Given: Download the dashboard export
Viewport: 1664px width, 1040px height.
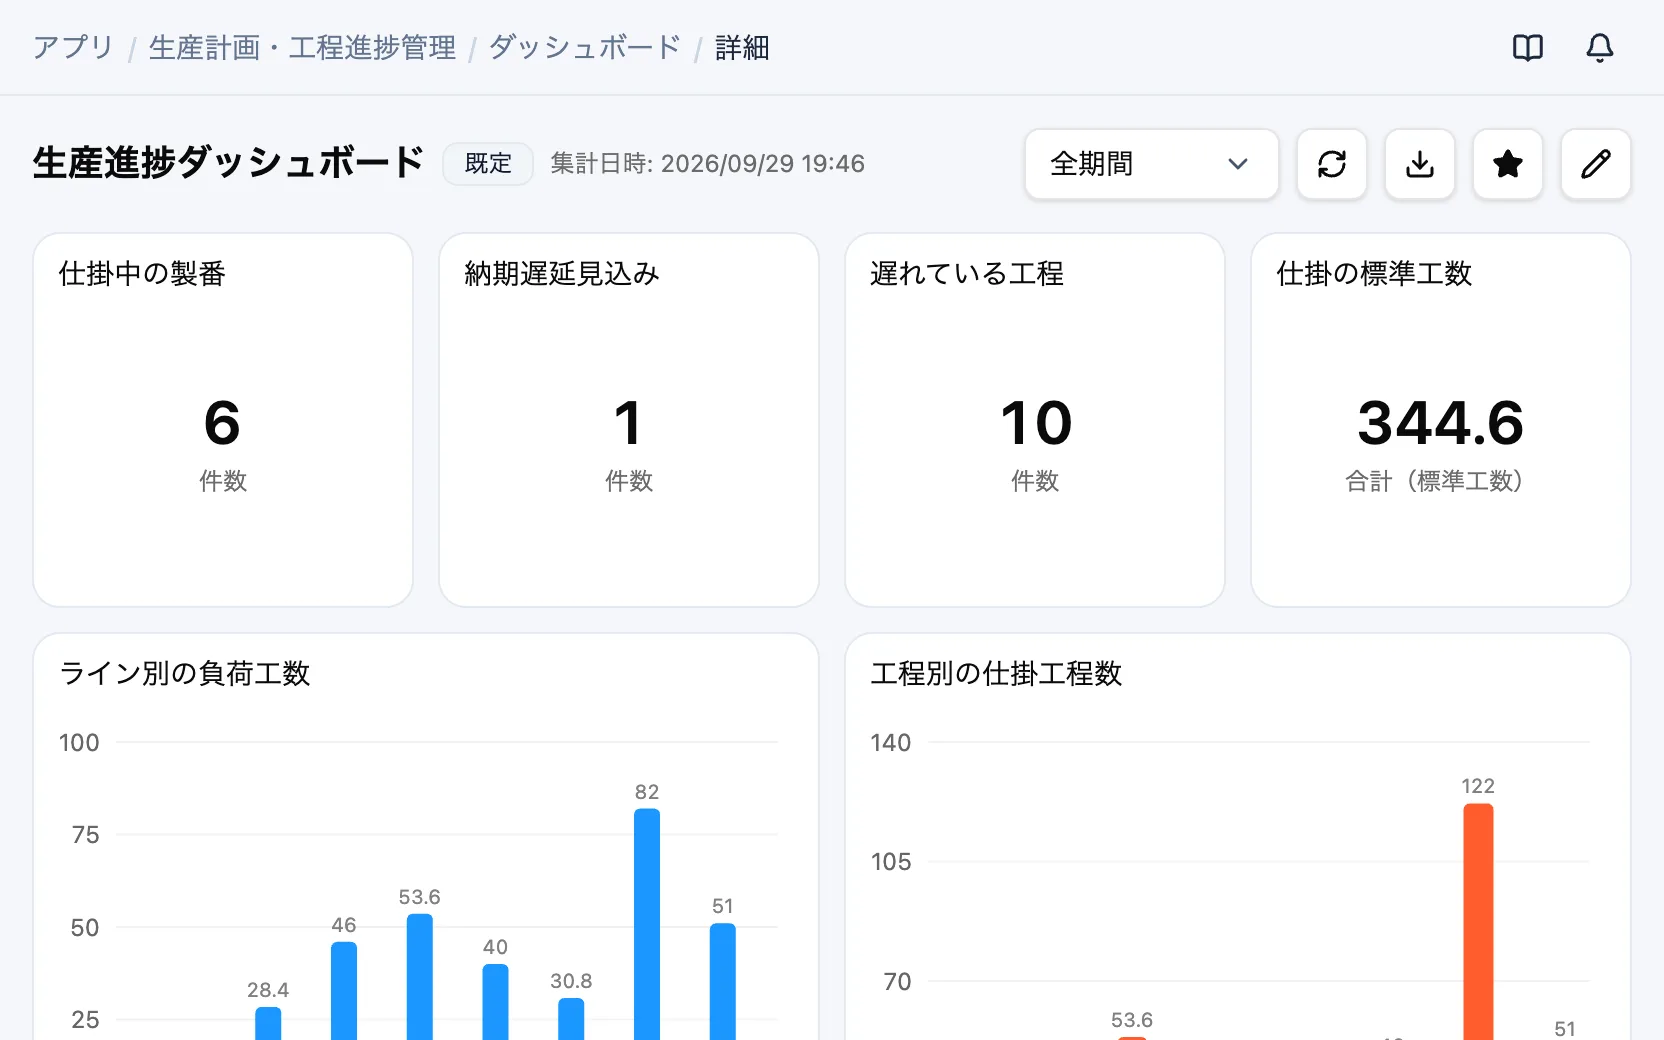Looking at the screenshot, I should pos(1419,164).
